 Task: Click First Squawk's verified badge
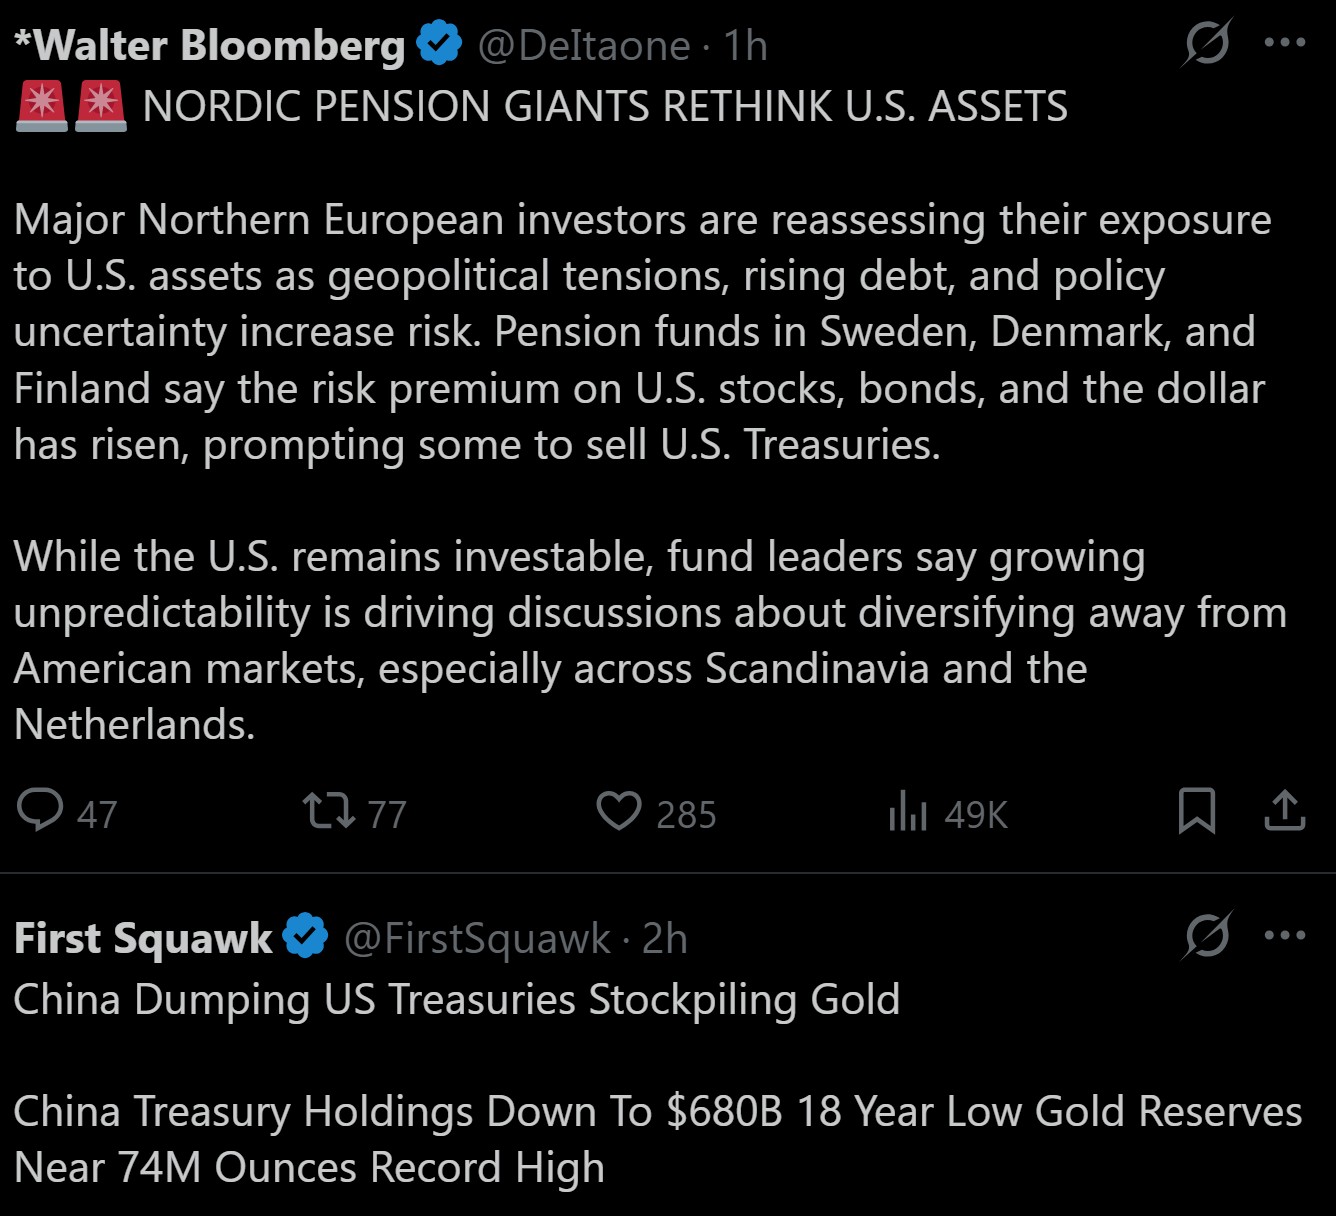point(306,938)
